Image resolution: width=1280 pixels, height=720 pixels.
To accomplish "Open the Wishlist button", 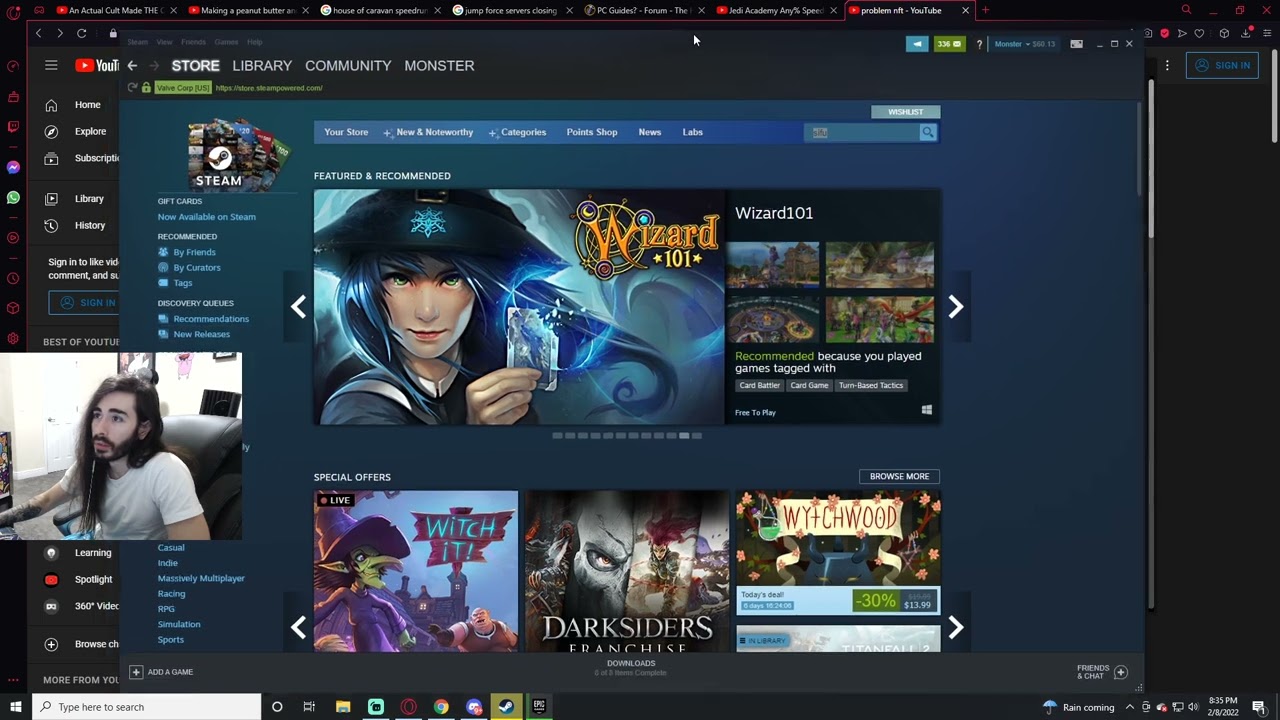I will (905, 112).
